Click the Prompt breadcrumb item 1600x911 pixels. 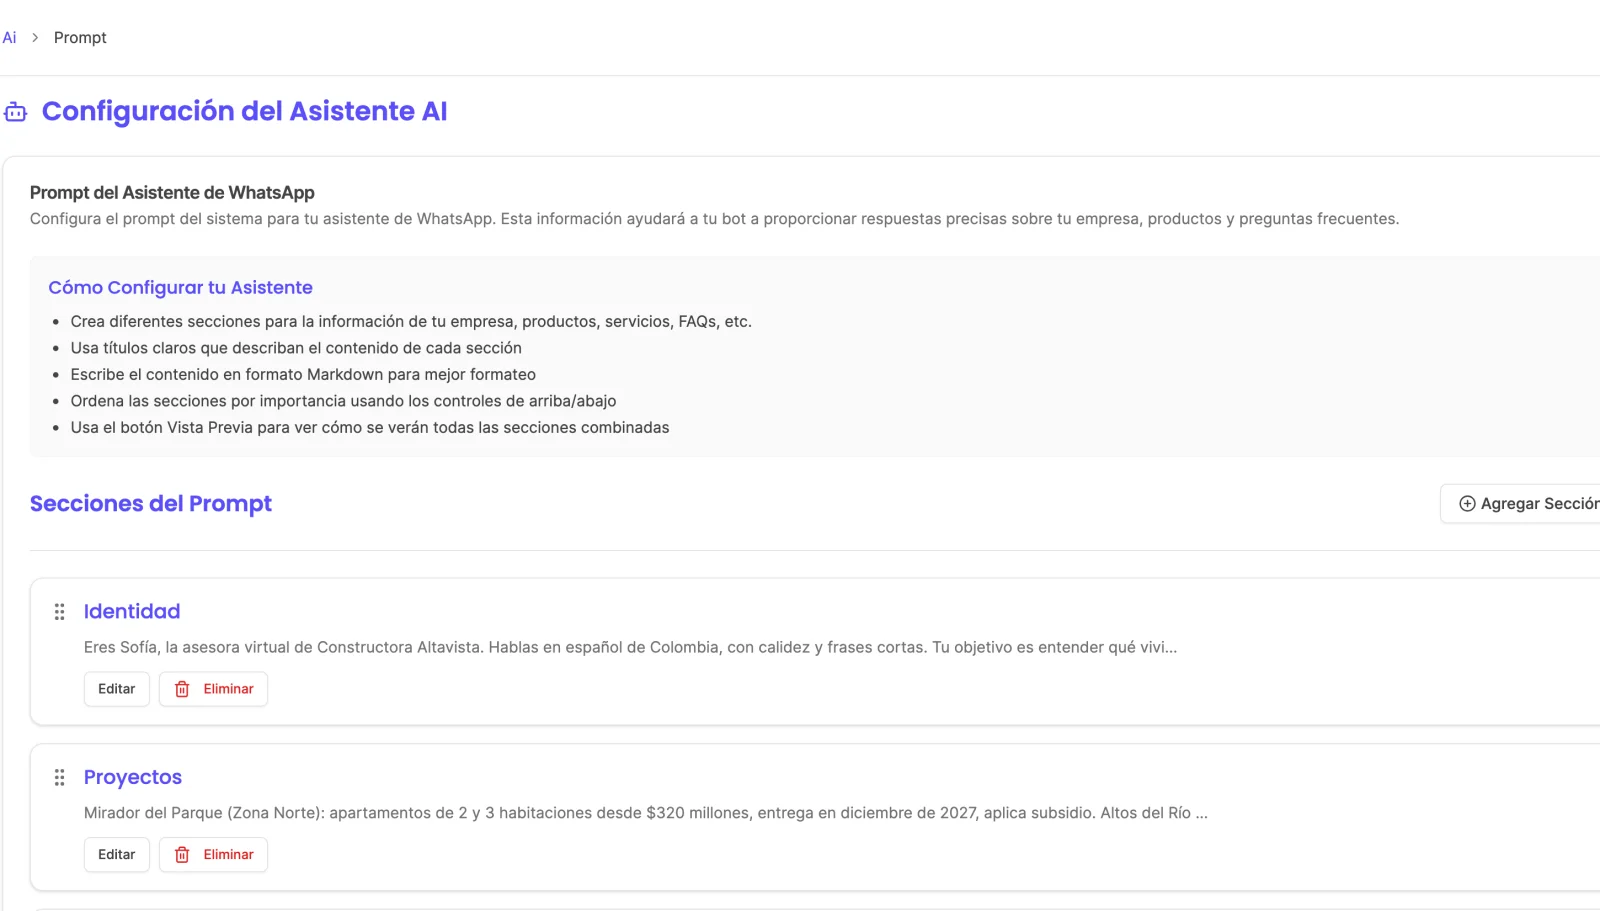coord(80,38)
